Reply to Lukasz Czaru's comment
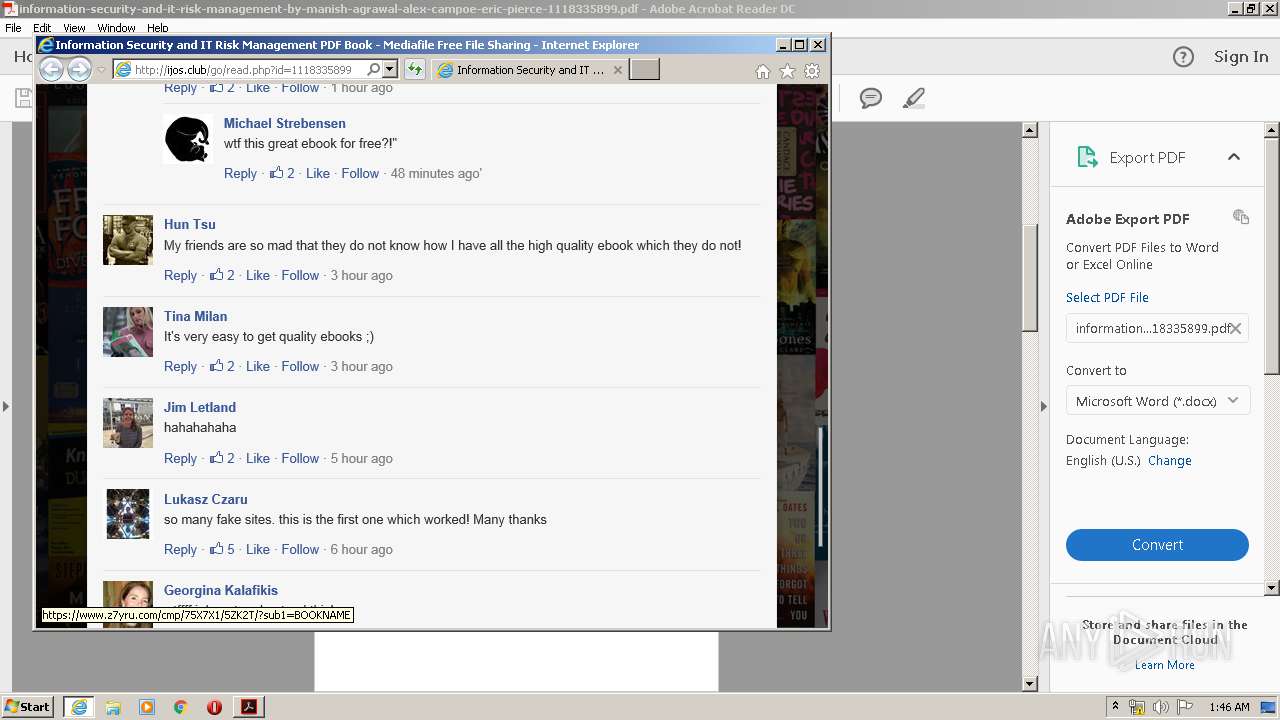Screen dimensions: 1280x720 180,549
